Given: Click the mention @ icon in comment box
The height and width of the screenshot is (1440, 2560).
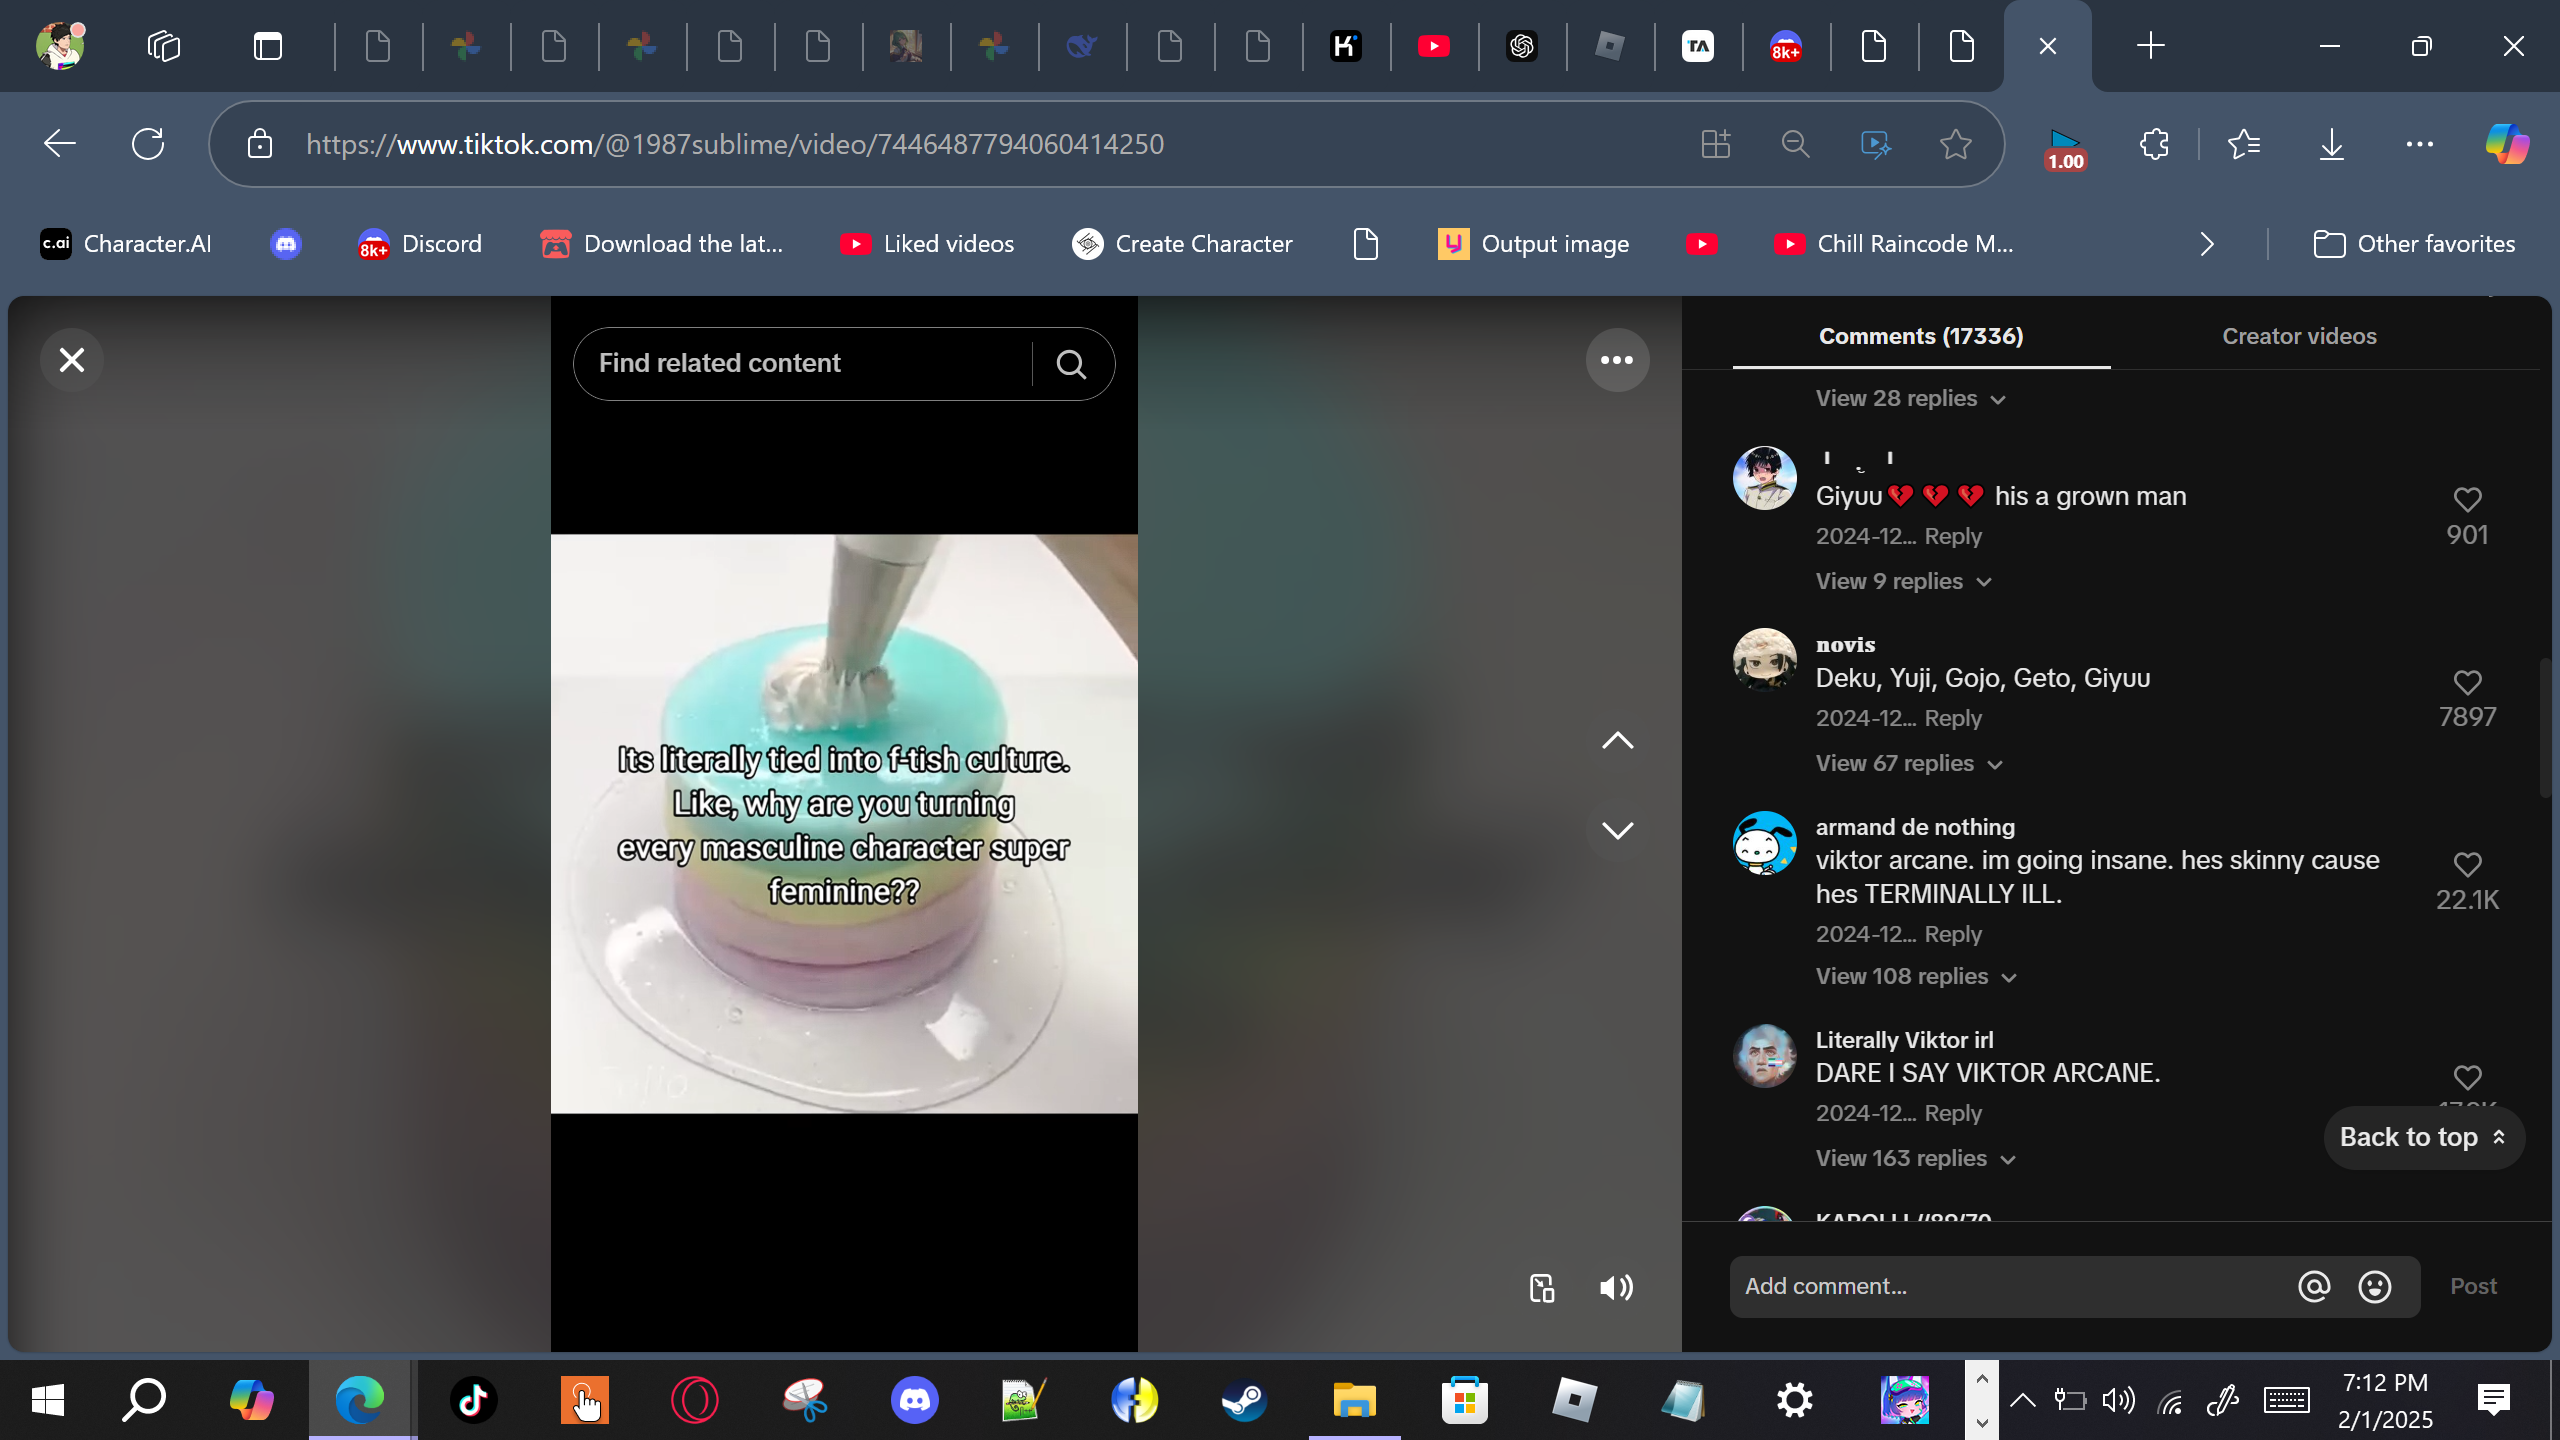Looking at the screenshot, I should tap(2314, 1287).
